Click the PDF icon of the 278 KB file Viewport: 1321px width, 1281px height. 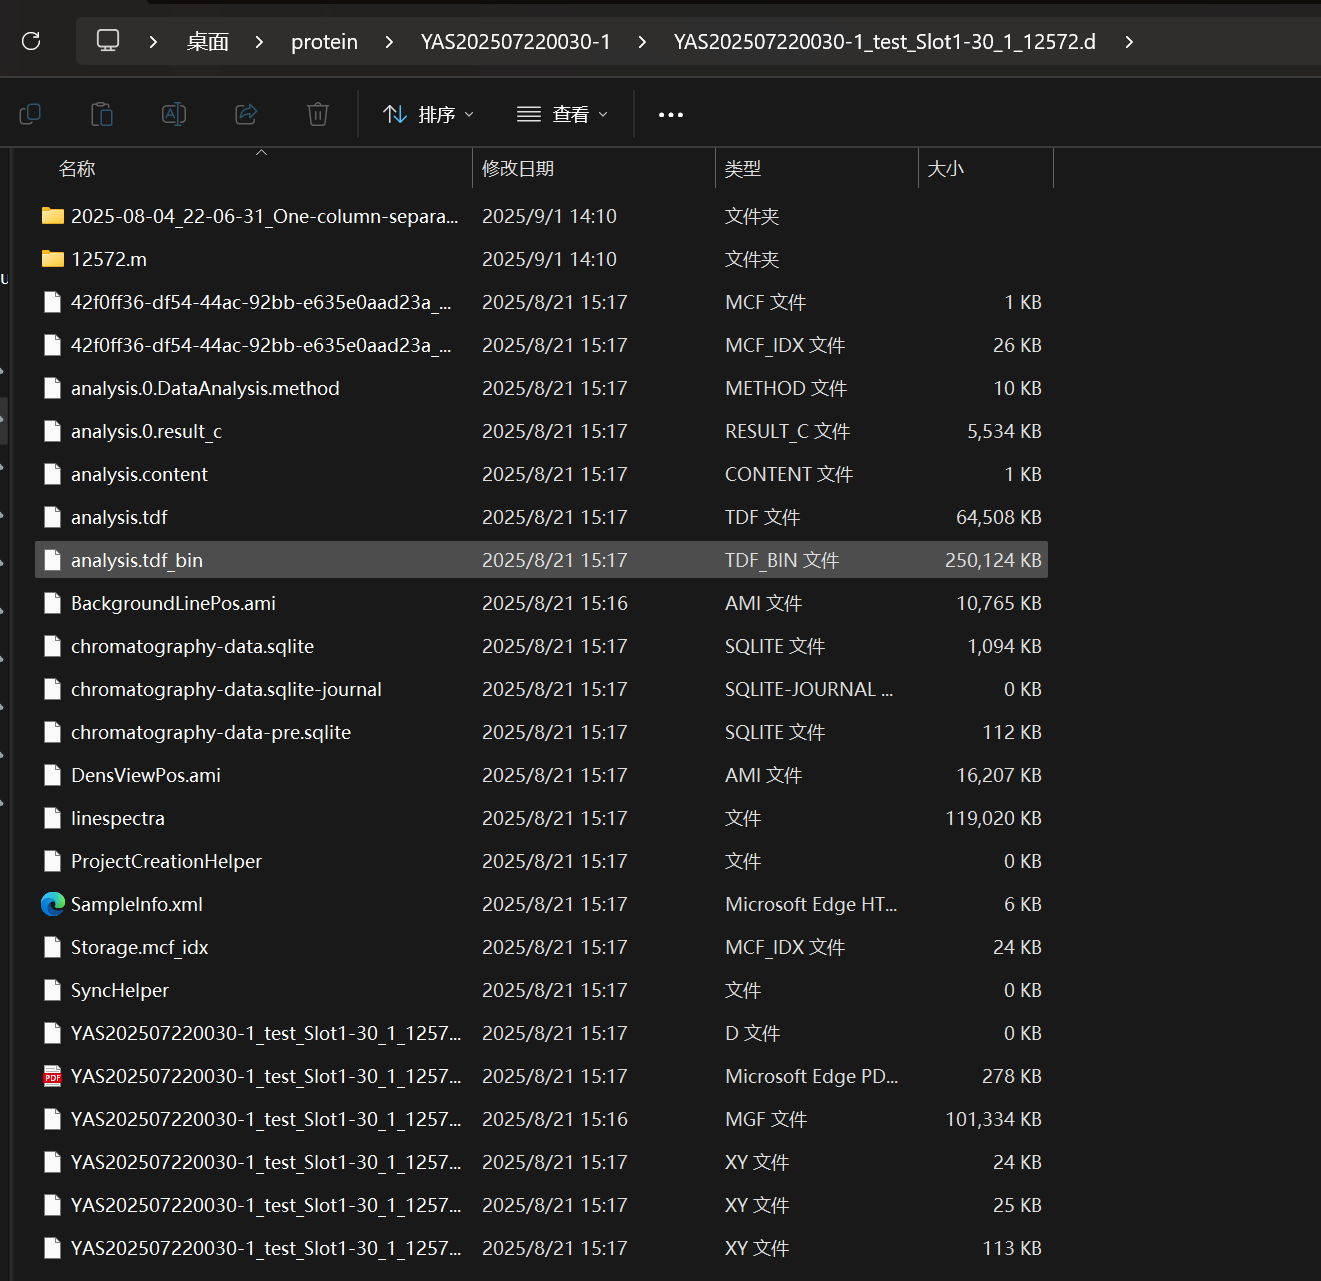click(x=53, y=1076)
